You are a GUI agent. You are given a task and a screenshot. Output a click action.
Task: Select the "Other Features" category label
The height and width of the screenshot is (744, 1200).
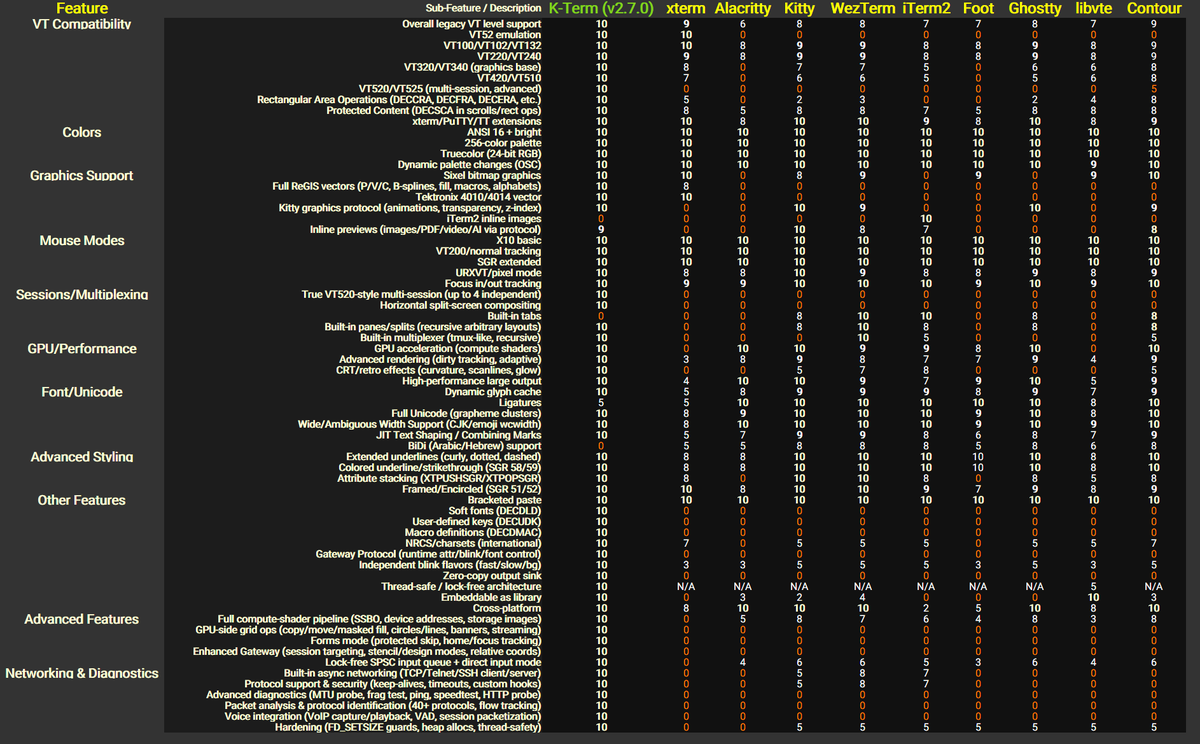coord(82,500)
